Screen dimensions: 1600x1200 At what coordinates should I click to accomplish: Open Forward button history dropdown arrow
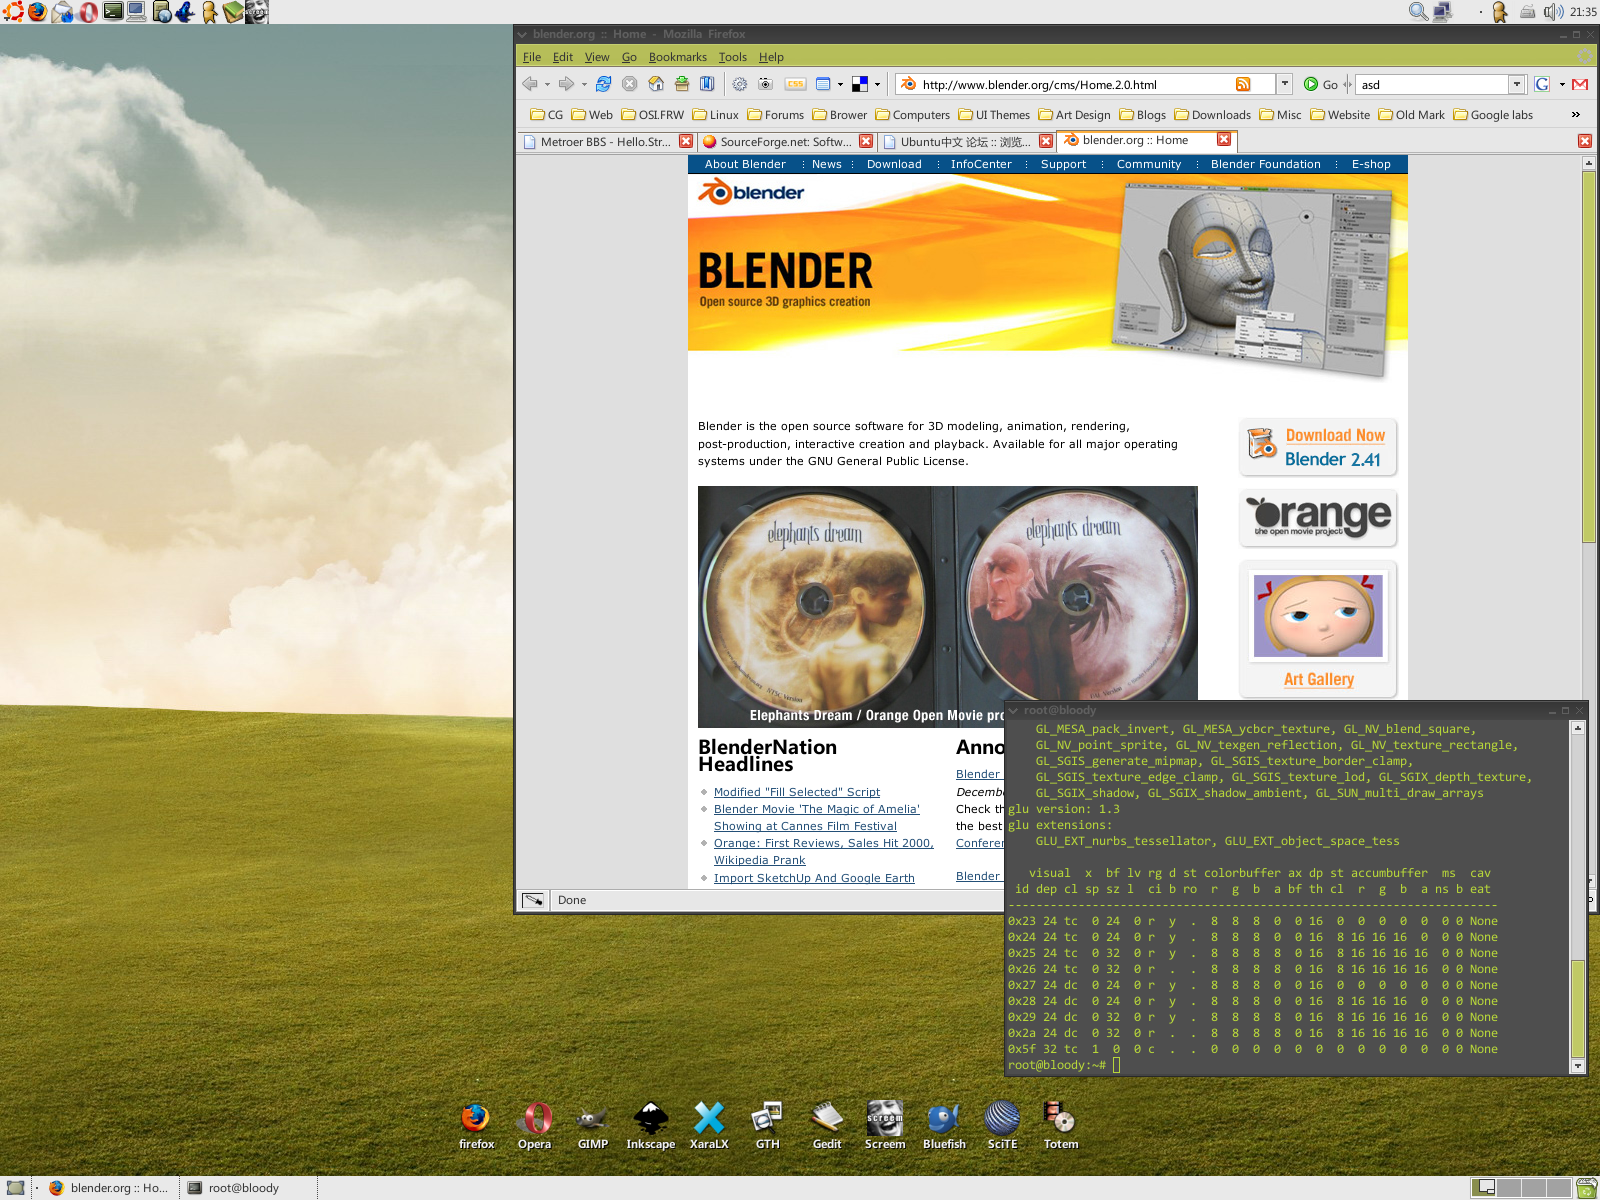tap(584, 85)
